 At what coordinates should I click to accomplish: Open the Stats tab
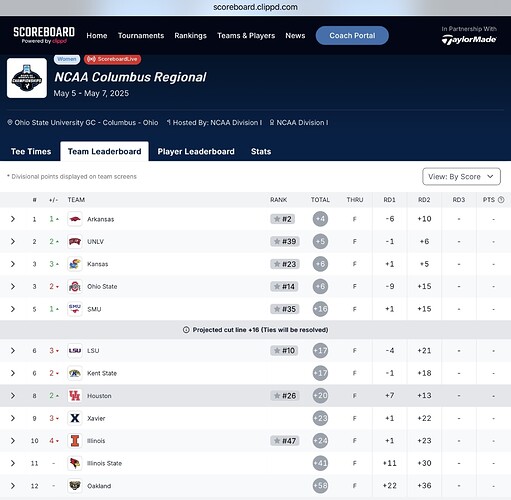point(261,151)
